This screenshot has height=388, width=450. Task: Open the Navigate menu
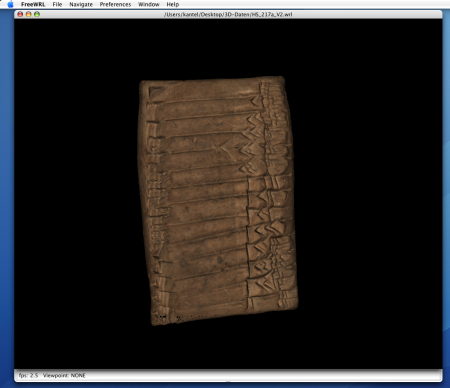pos(81,4)
